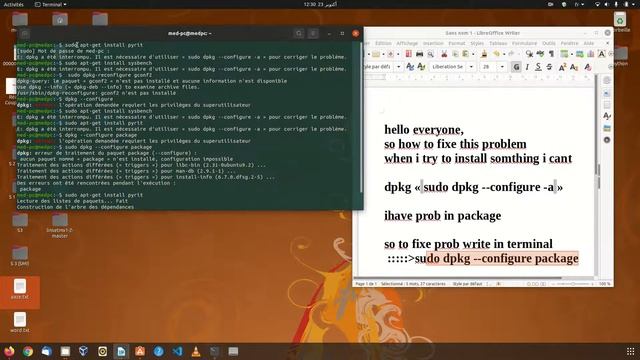Click the Insert Image icon in Writer

[580, 54]
